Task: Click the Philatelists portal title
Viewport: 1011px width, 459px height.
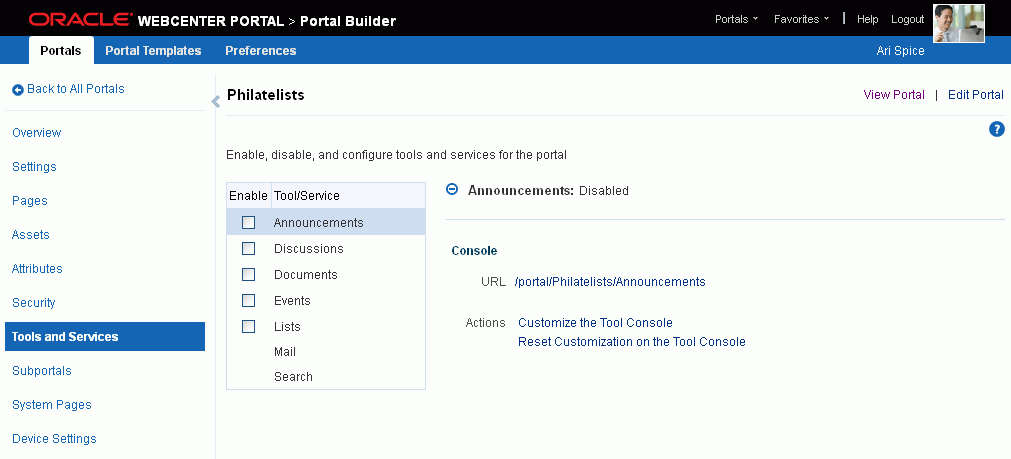Action: (266, 95)
